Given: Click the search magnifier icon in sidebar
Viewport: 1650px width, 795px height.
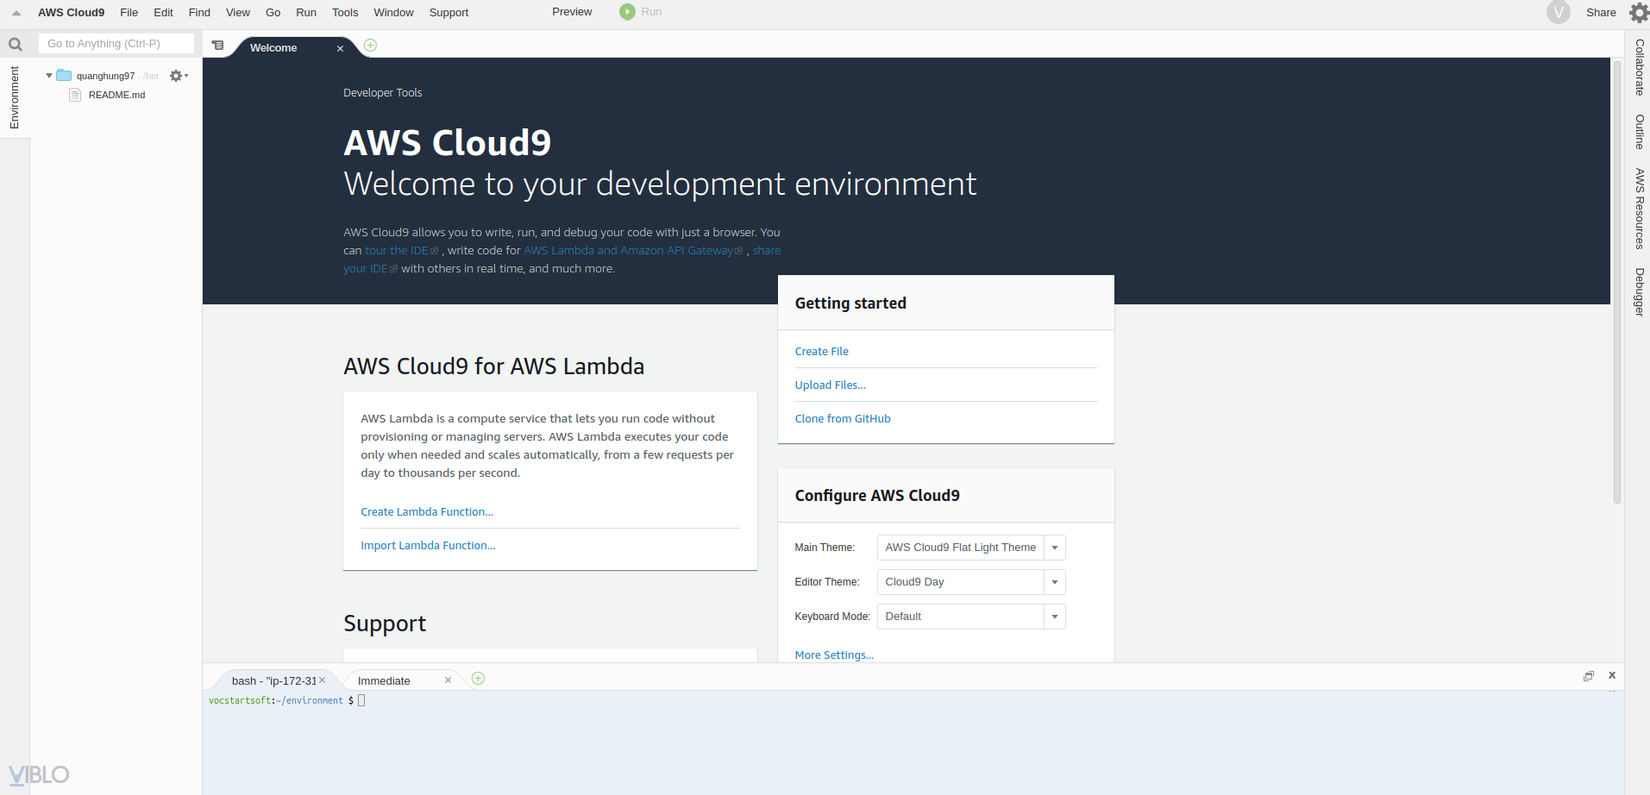Looking at the screenshot, I should click(15, 44).
